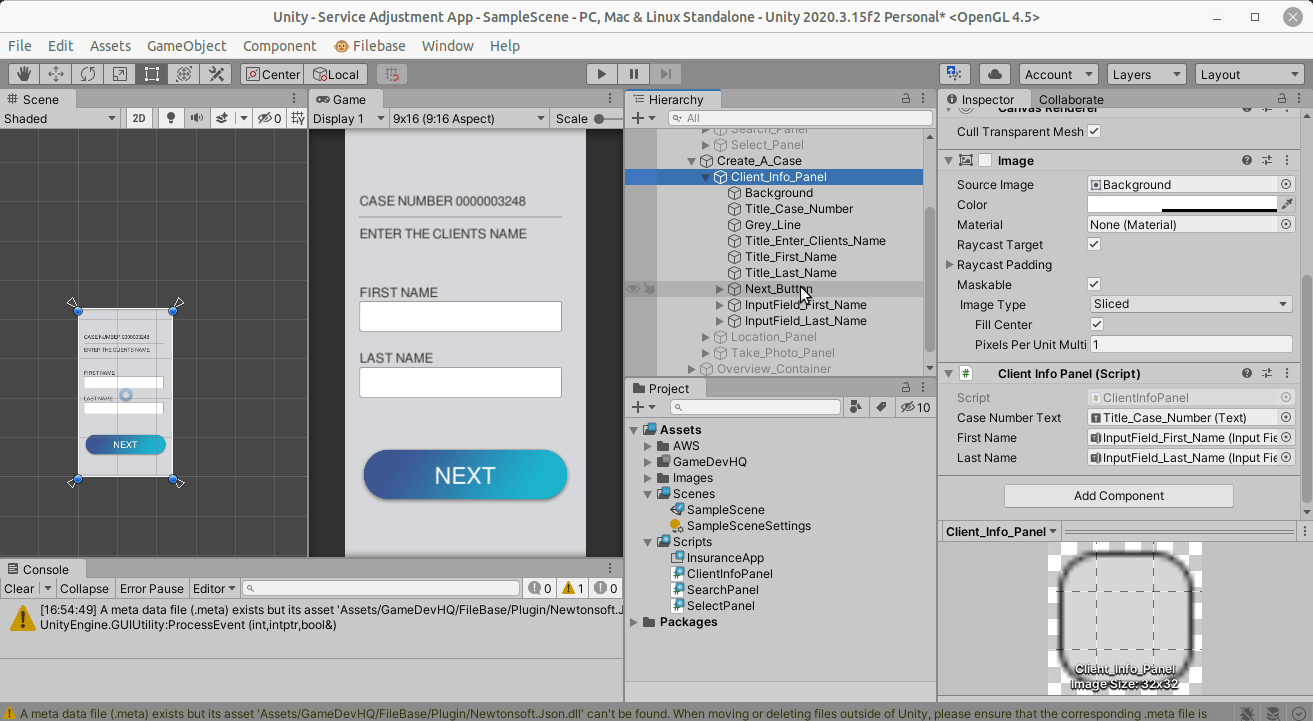Screen dimensions: 1313x721
Task: Toggle Local handle rotation mode
Action: (x=336, y=74)
